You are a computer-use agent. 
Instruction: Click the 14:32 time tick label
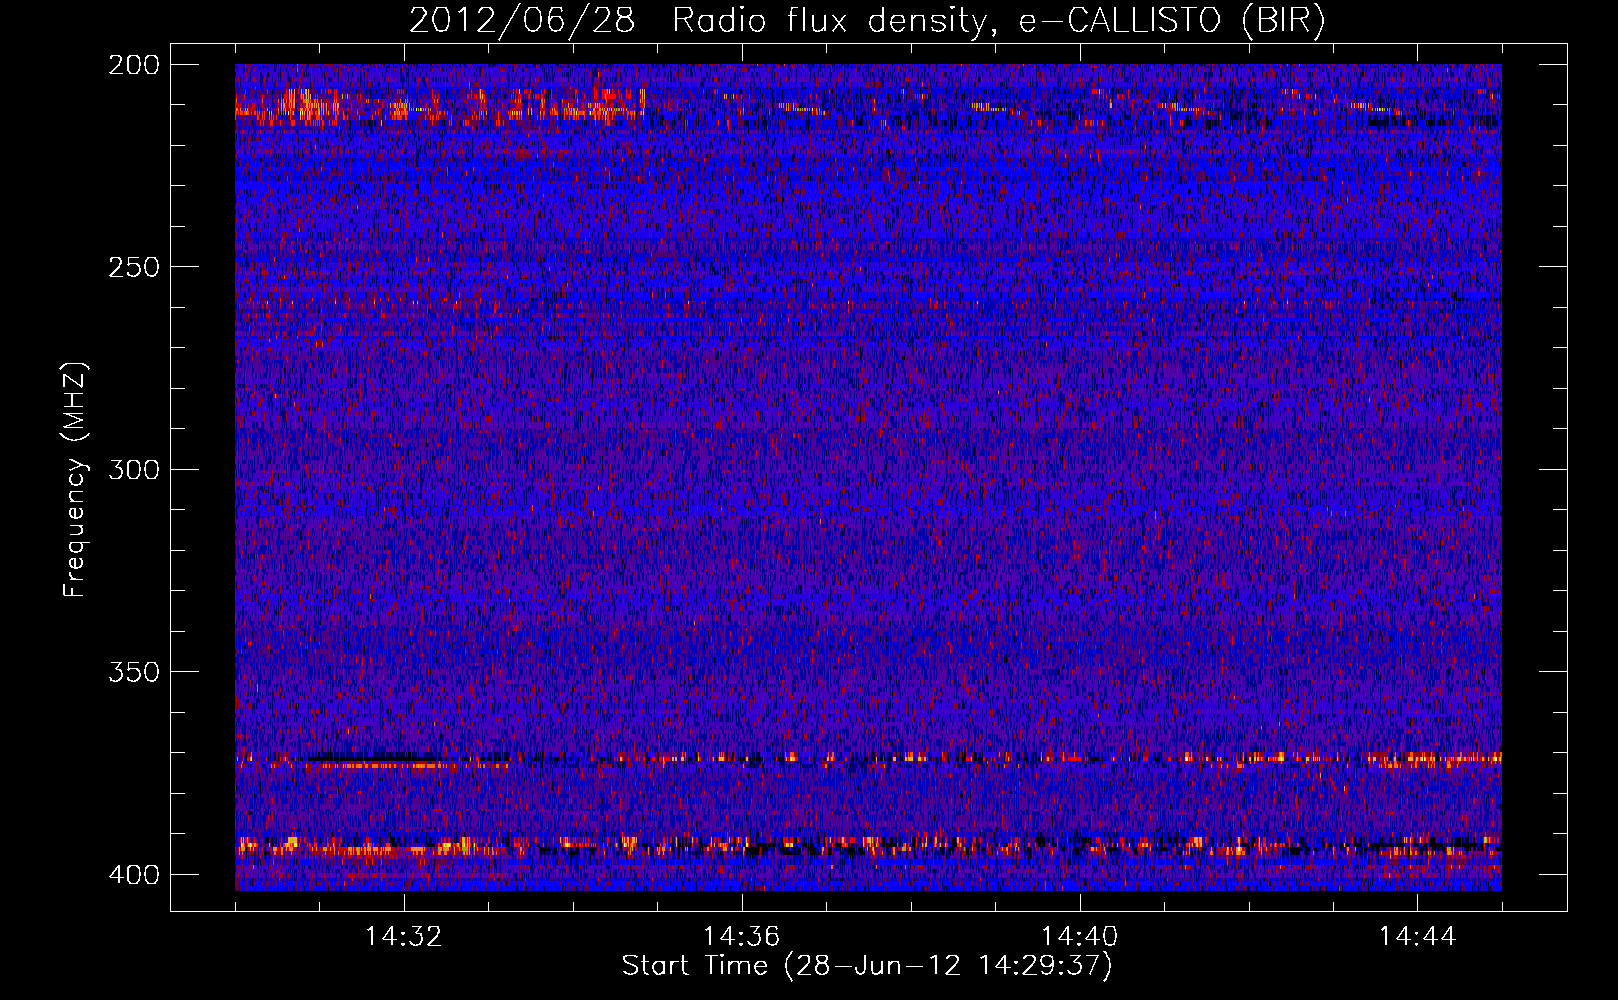pos(404,937)
